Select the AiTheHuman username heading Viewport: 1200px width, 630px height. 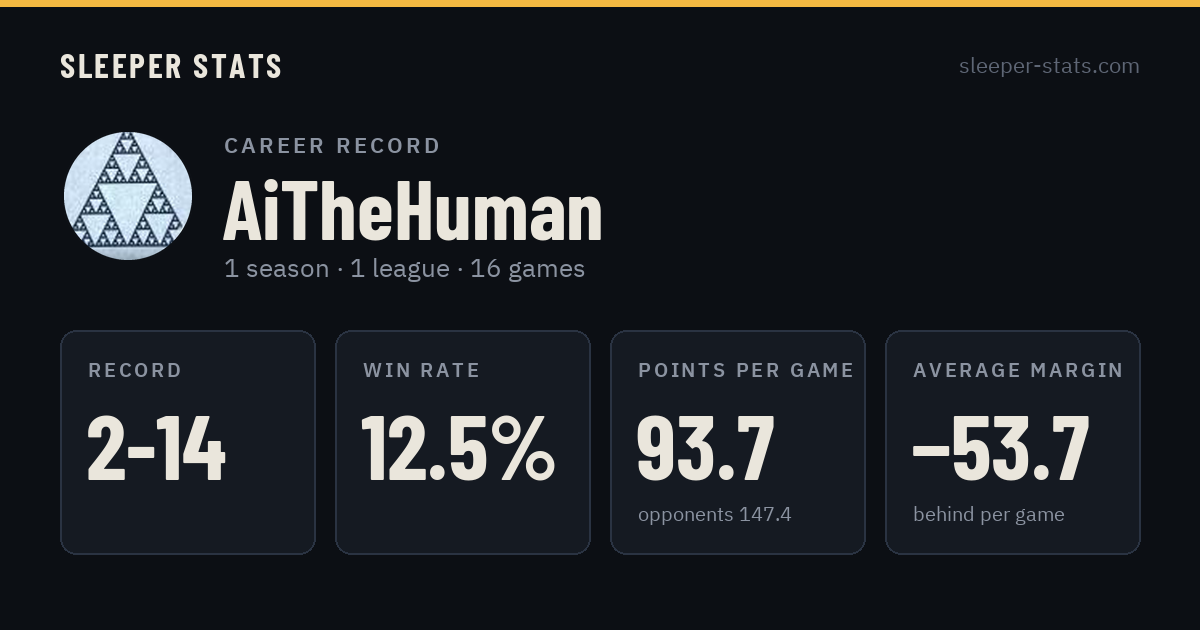[x=413, y=211]
